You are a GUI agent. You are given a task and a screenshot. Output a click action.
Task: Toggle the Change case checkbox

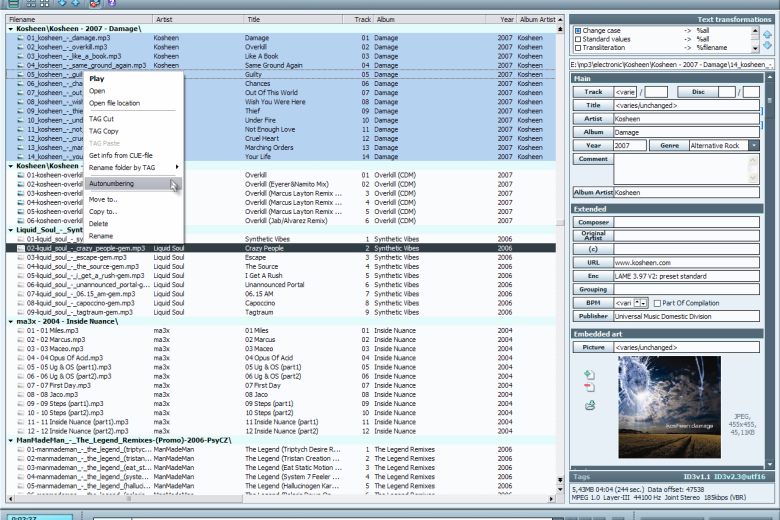click(x=578, y=31)
